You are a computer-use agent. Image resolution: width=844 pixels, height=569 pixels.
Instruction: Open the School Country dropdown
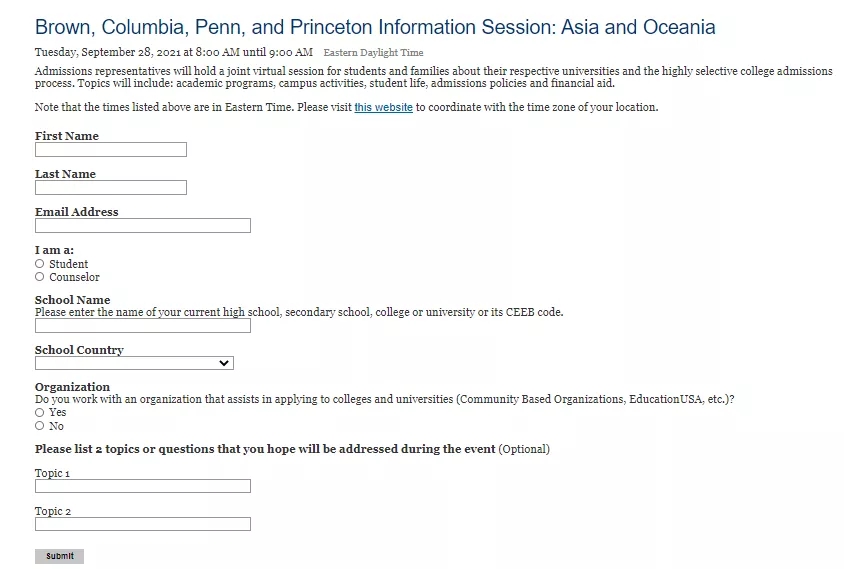click(x=134, y=363)
